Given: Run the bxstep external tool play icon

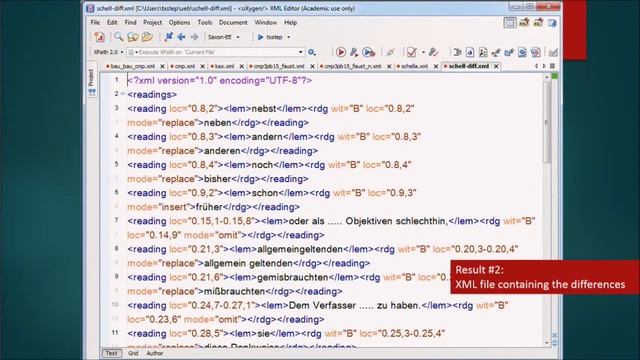Looking at the screenshot, I should tap(260, 37).
